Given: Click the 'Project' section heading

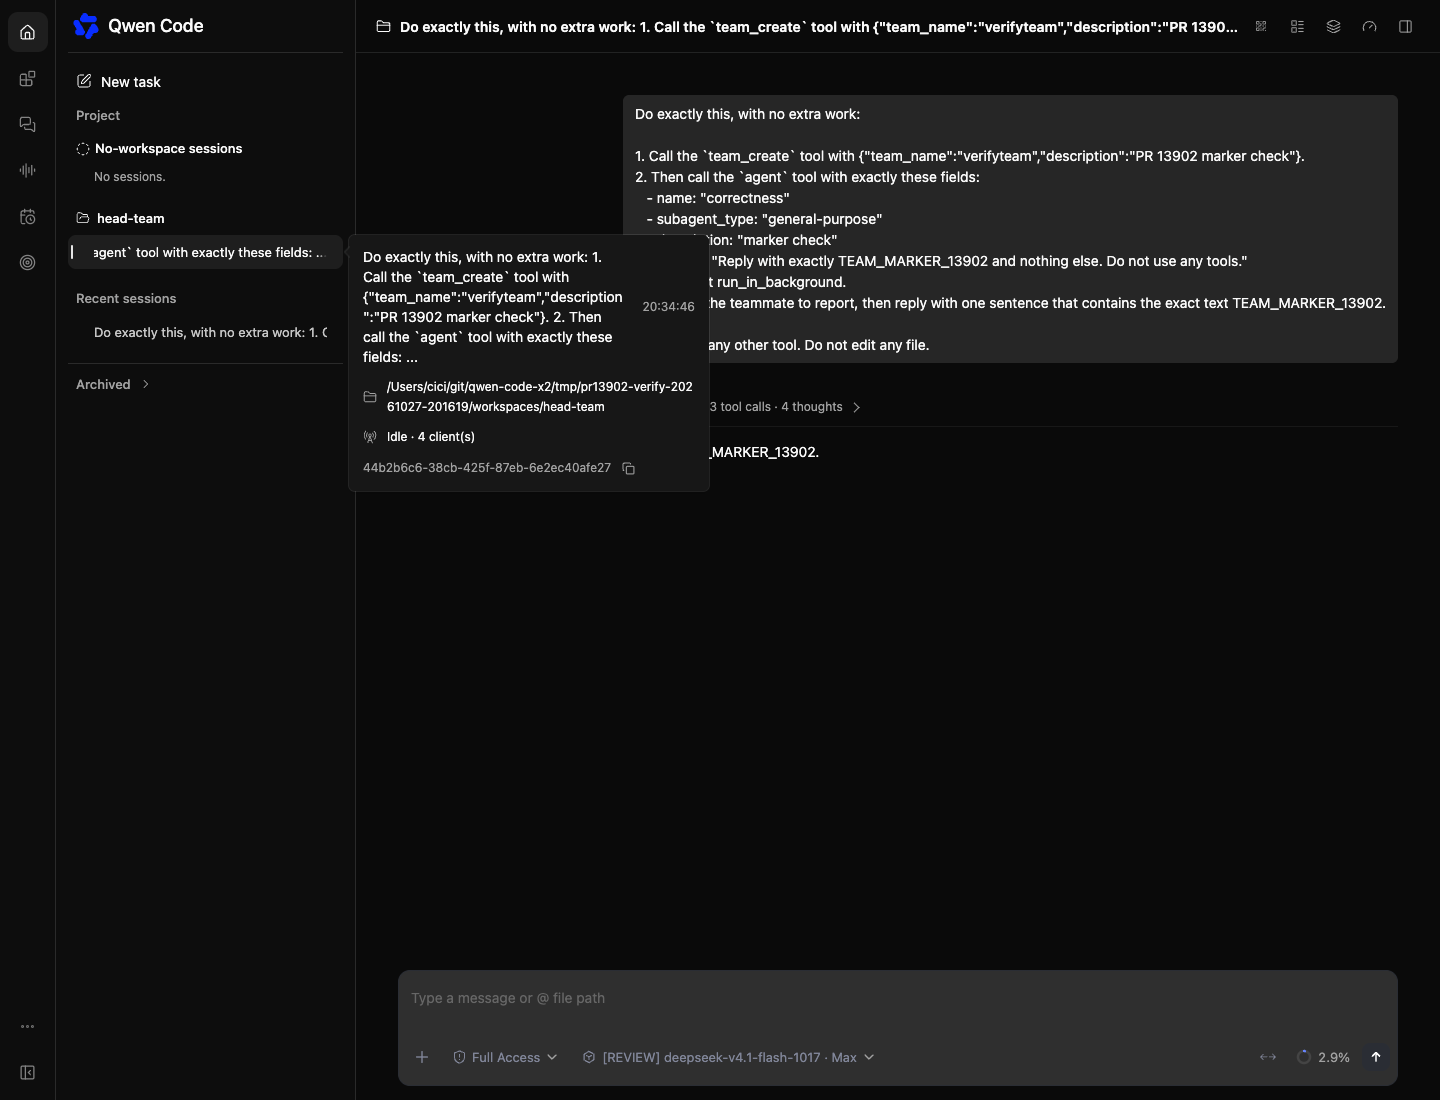Looking at the screenshot, I should 98,116.
